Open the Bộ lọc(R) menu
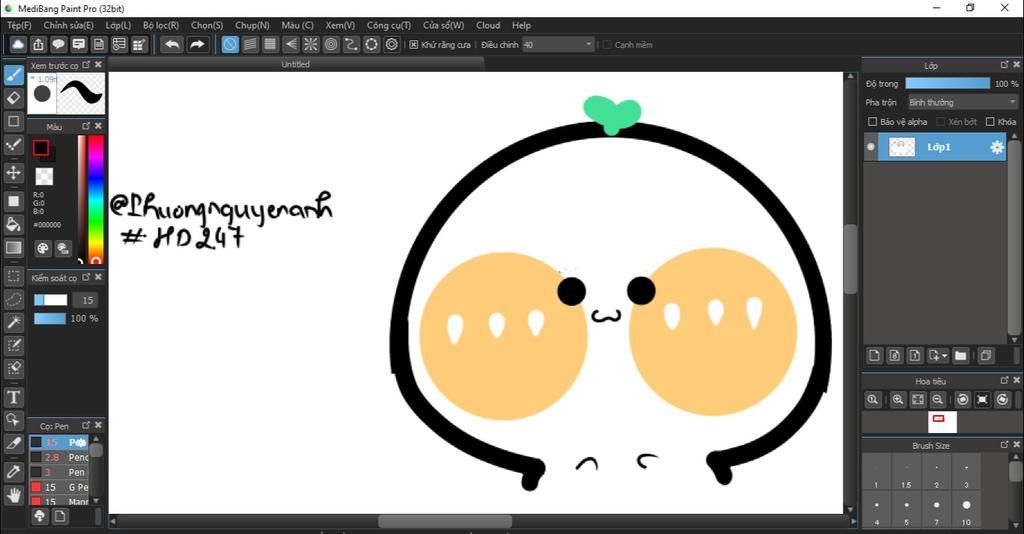This screenshot has height=534, width=1024. (161, 25)
